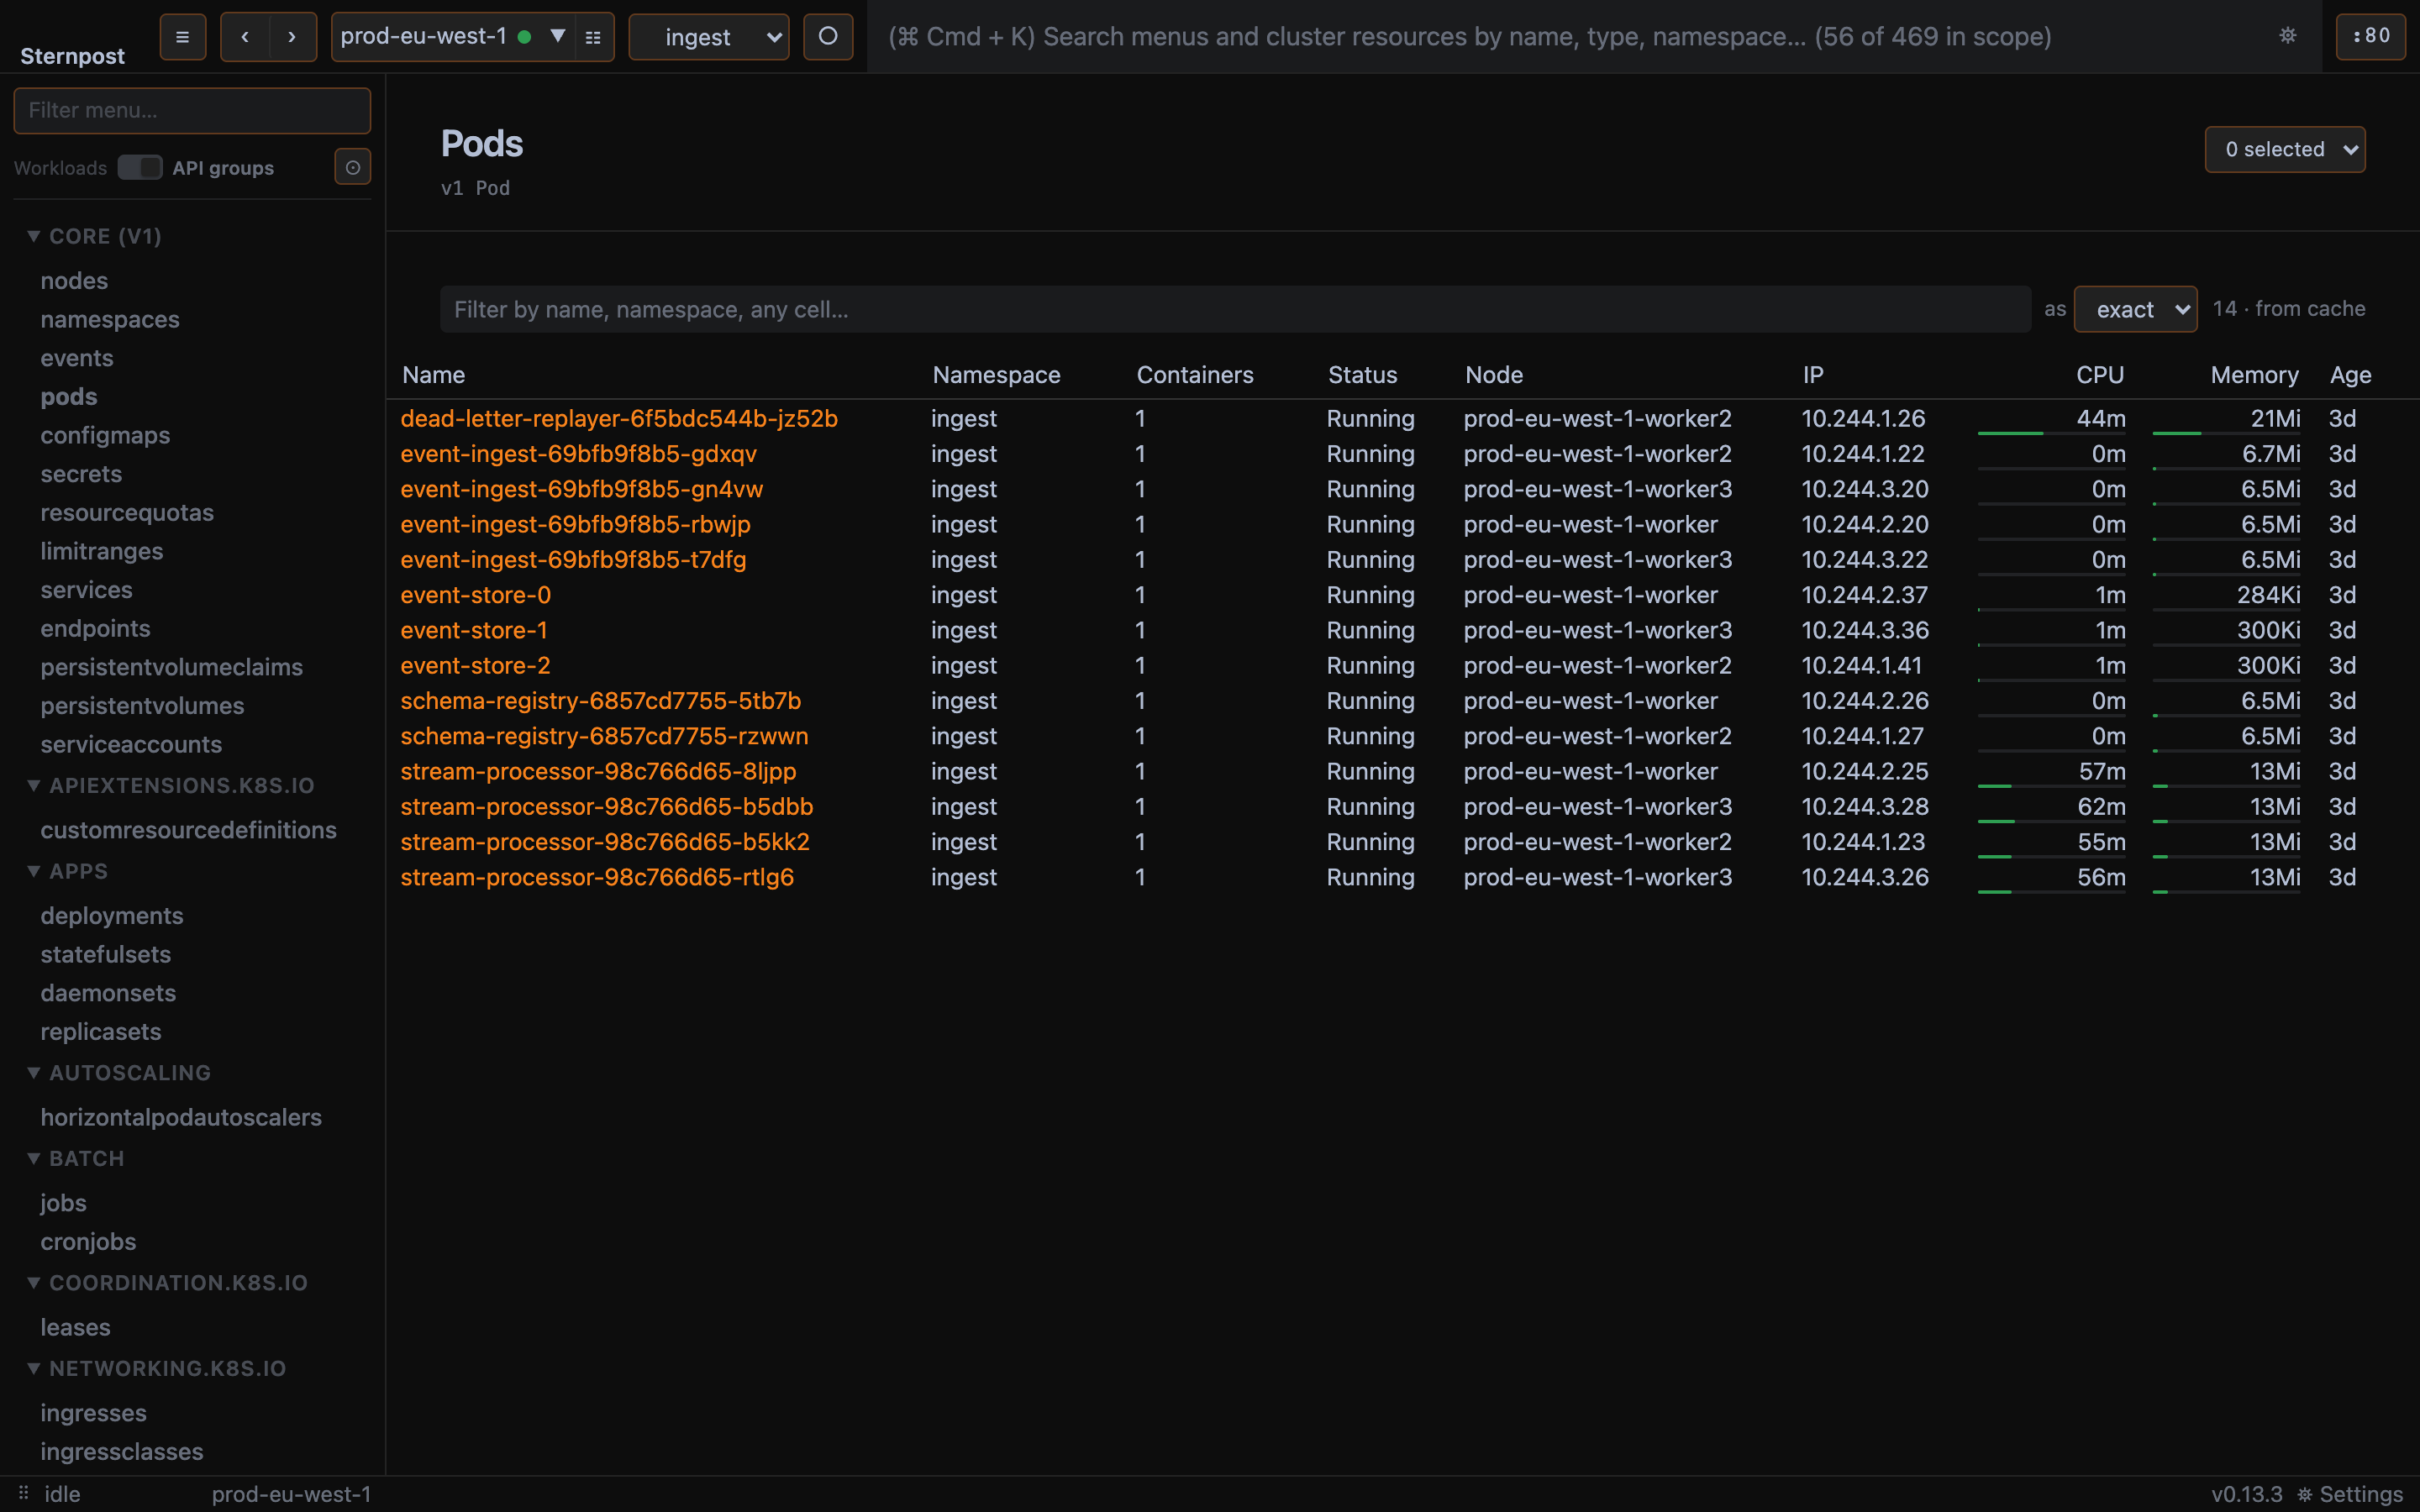Click the :80 port button
The height and width of the screenshot is (1512, 2420).
click(2370, 37)
